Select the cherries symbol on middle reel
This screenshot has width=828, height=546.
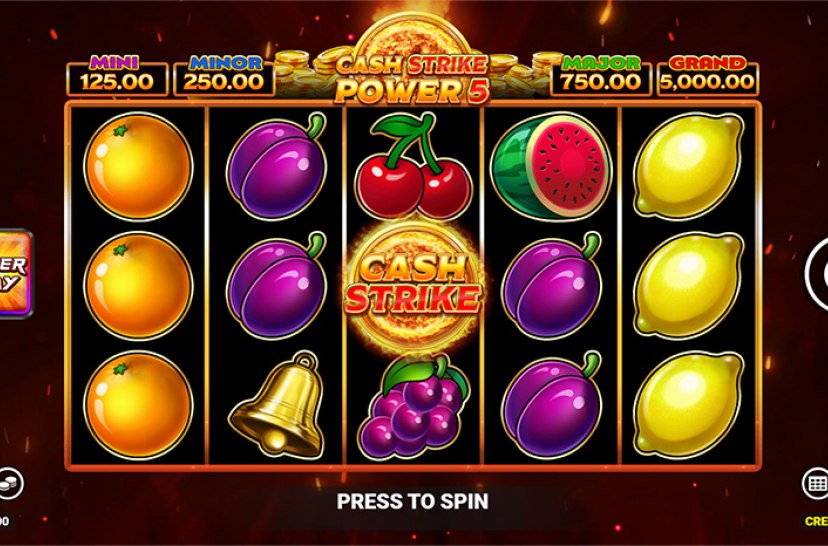(413, 166)
